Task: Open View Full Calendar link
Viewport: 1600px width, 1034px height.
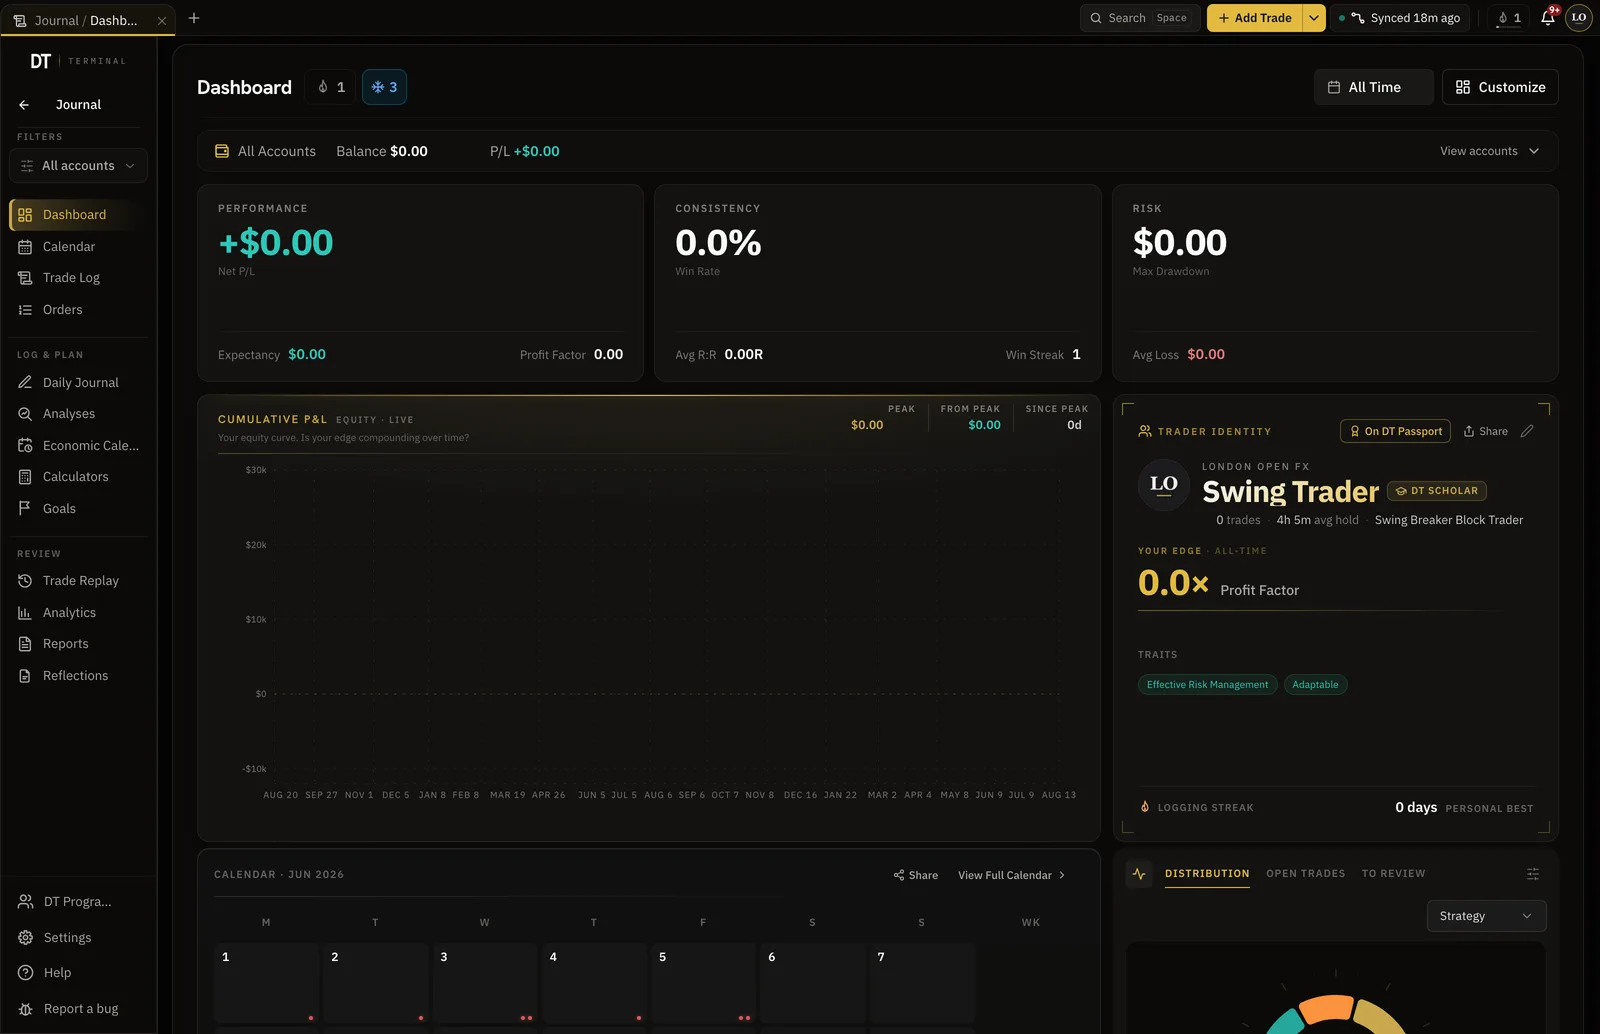Action: click(x=1012, y=875)
